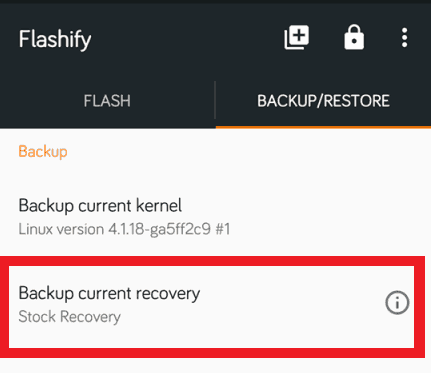Click the orange Backup section header
The image size is (431, 373).
[43, 152]
